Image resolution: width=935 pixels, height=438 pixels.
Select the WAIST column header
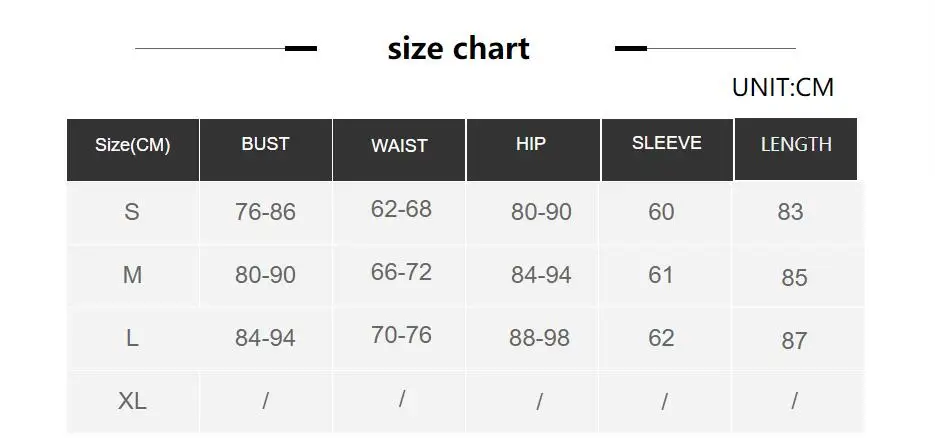399,150
